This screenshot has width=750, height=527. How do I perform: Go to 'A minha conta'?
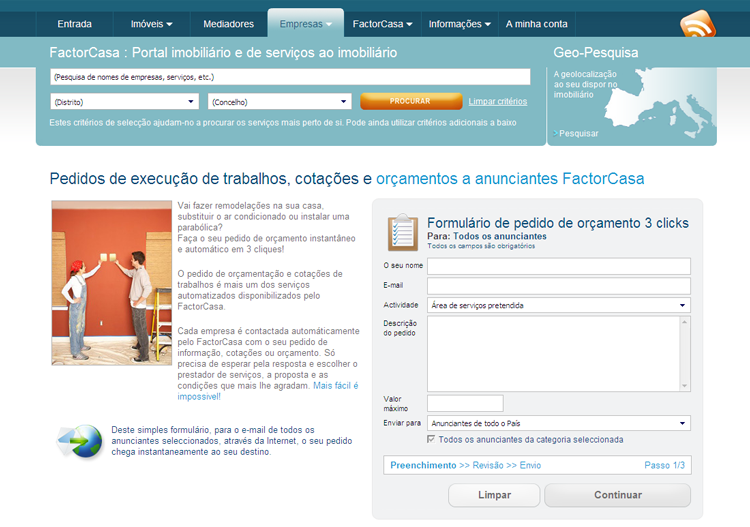pyautogui.click(x=536, y=23)
